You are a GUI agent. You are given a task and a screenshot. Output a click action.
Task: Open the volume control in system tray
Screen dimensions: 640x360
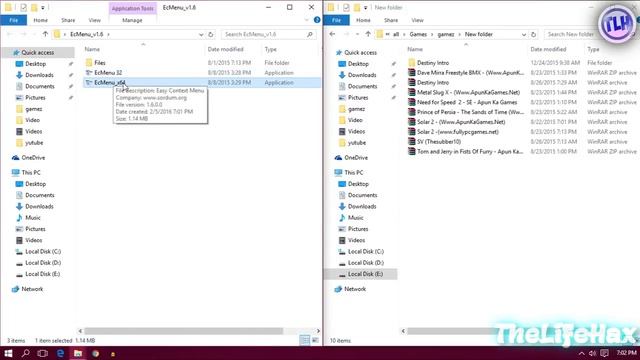[x=593, y=353]
